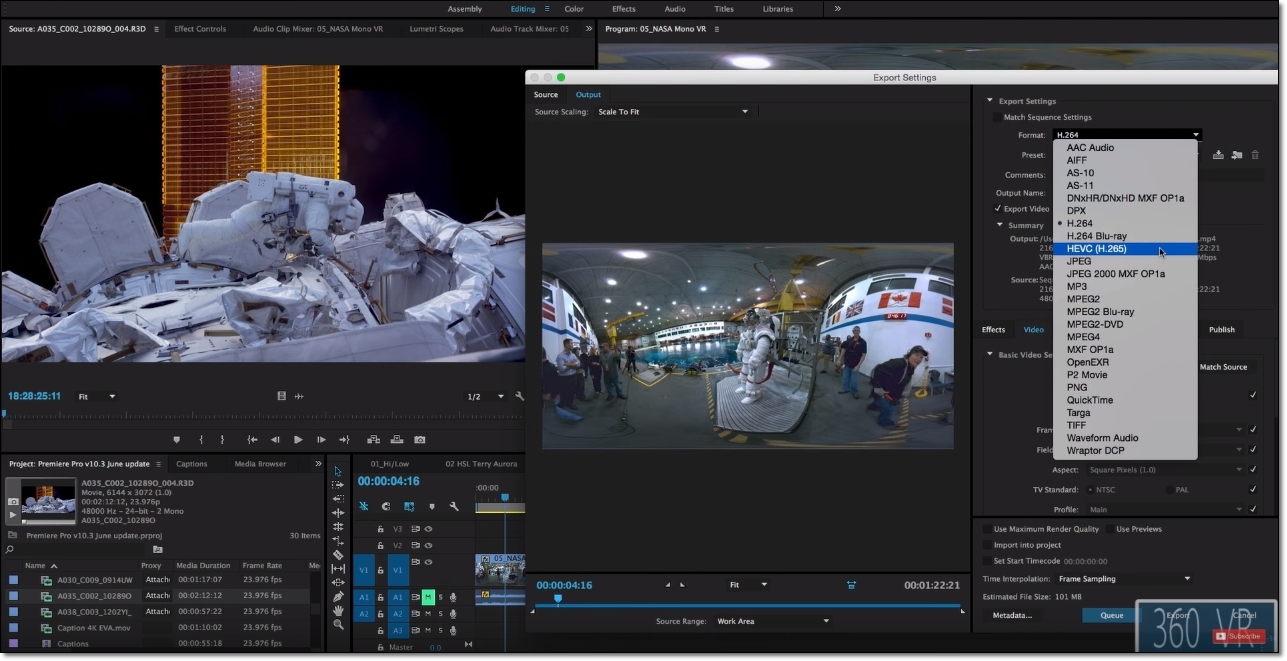The image size is (1287, 661).
Task: Click Import Preset icon in Export Settings
Action: click(x=1237, y=155)
